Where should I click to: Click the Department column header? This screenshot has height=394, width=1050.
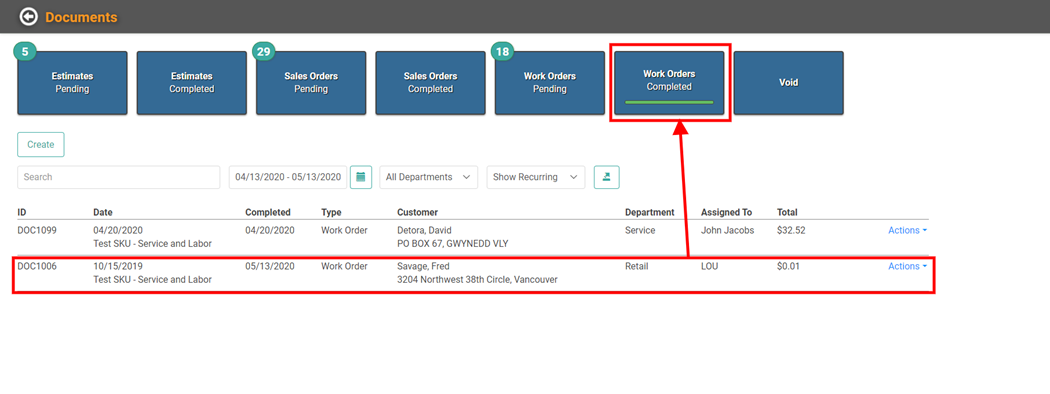coord(650,212)
